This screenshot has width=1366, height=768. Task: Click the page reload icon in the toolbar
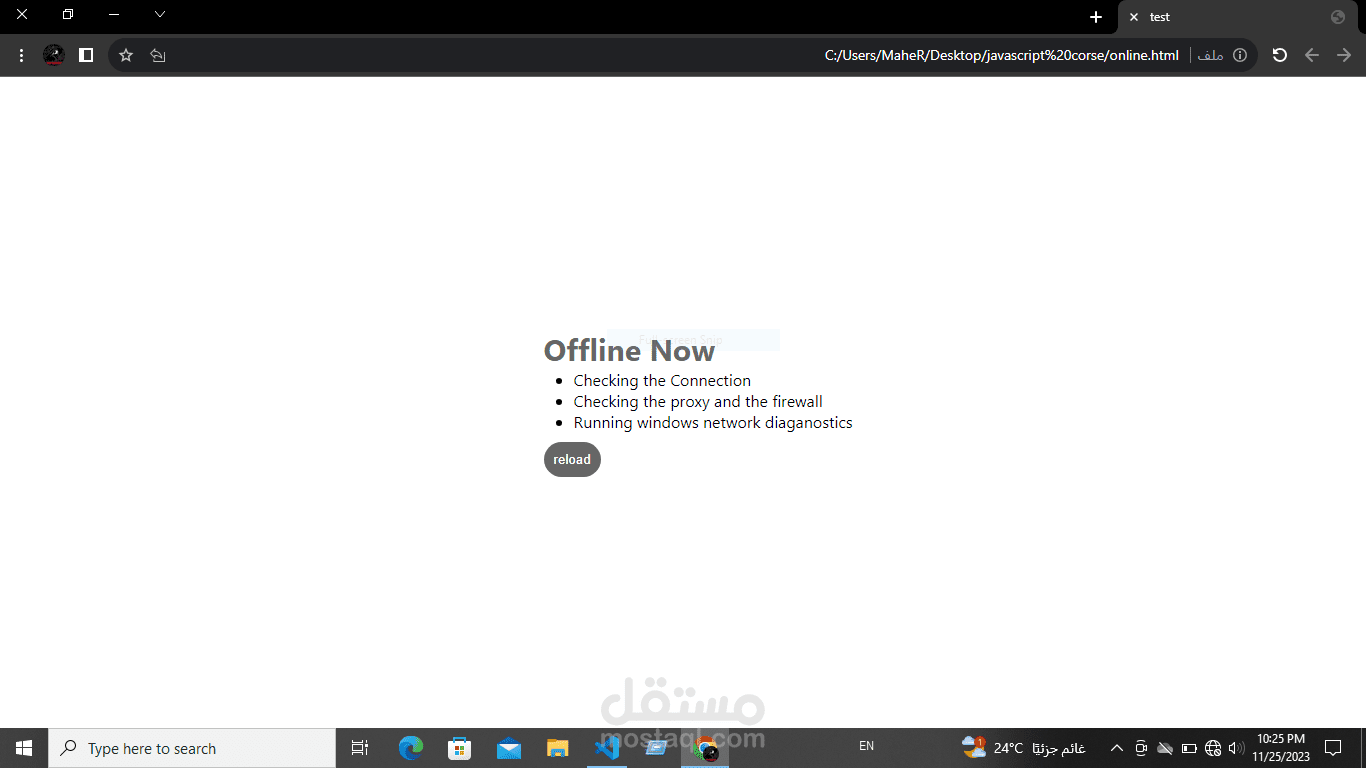(x=1279, y=55)
